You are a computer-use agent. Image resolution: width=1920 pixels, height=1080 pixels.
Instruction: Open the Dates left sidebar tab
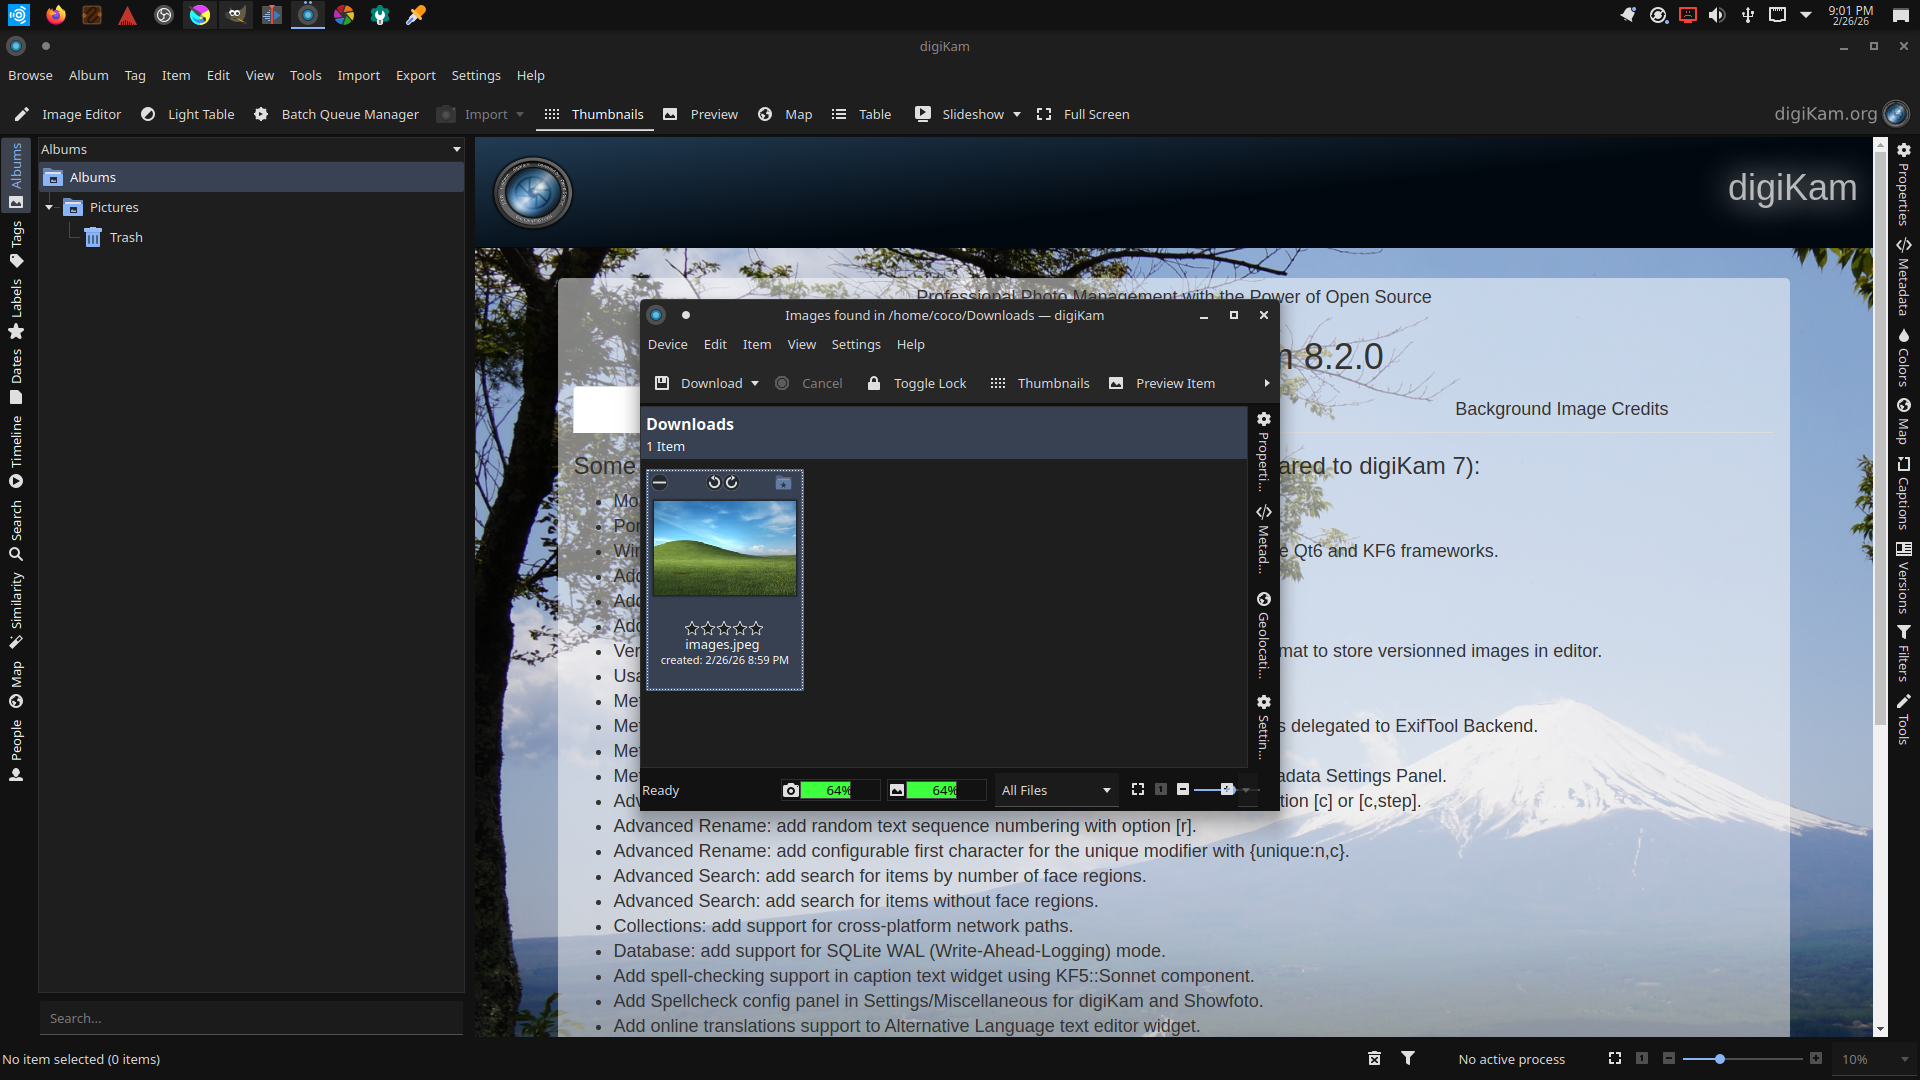[16, 376]
